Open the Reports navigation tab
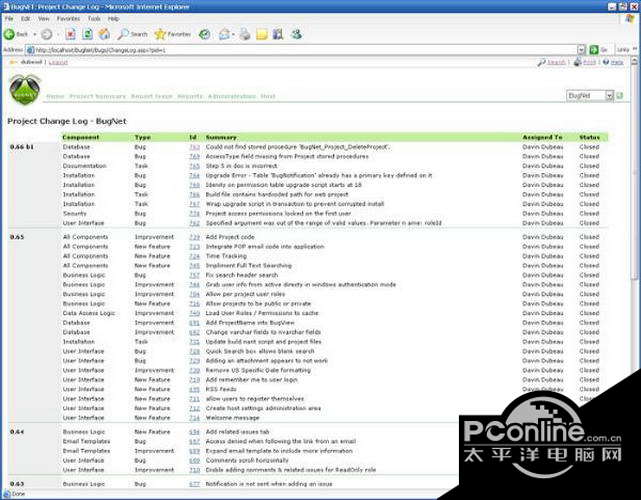The width and height of the screenshot is (641, 500). pos(190,96)
